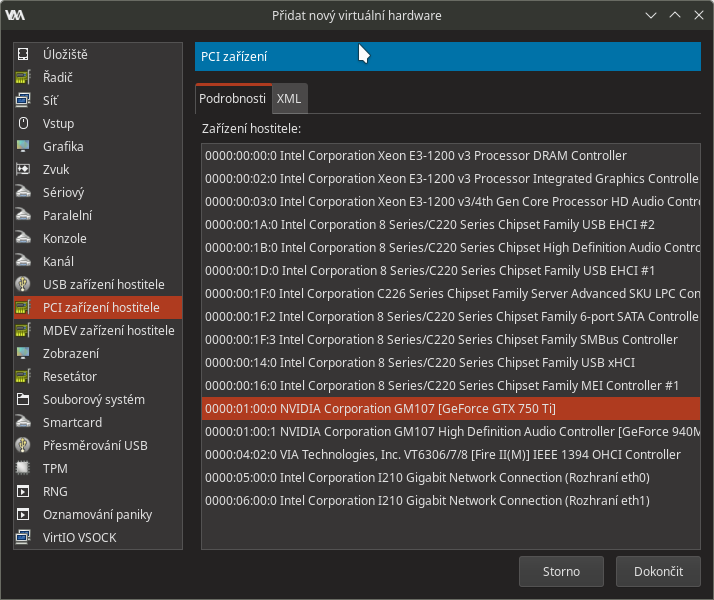Pick the High Definition Audio 0000:00:1B:0 row

tap(451, 248)
